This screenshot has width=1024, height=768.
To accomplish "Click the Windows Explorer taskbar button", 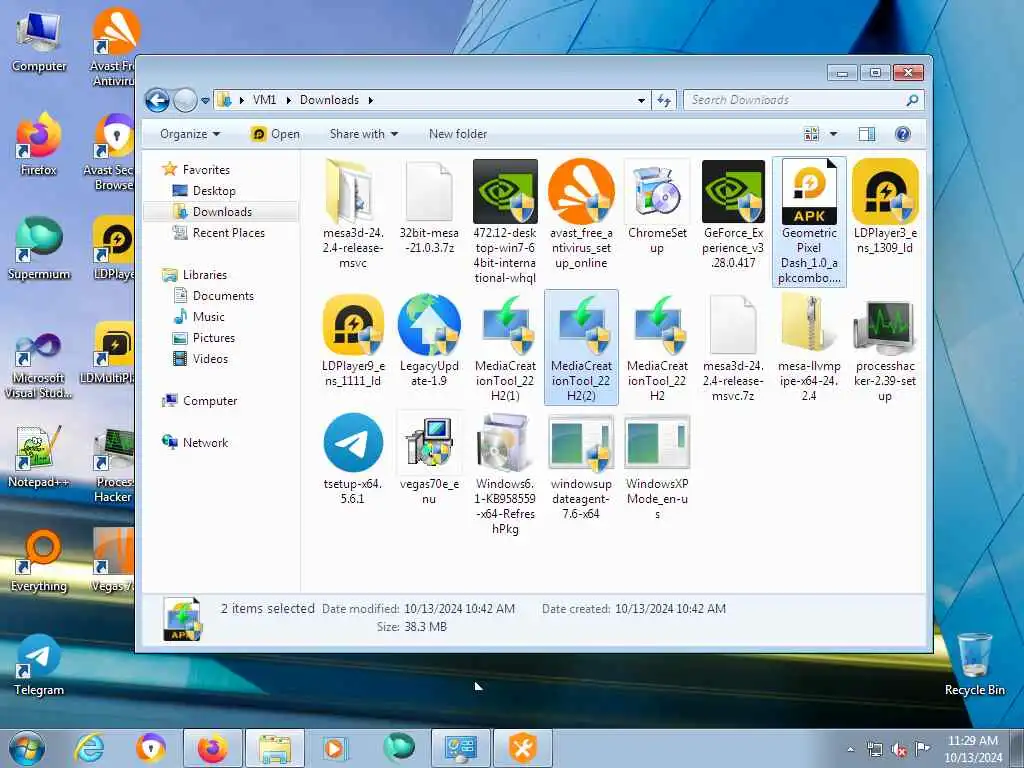I will 275,748.
